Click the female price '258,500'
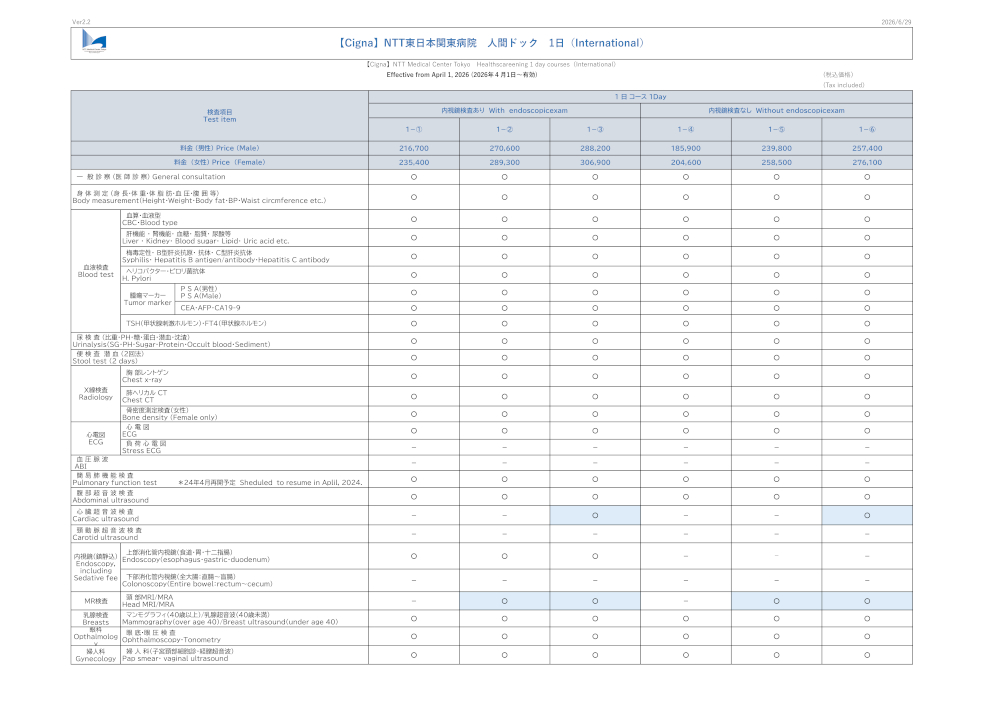The height and width of the screenshot is (707, 1000). (776, 163)
